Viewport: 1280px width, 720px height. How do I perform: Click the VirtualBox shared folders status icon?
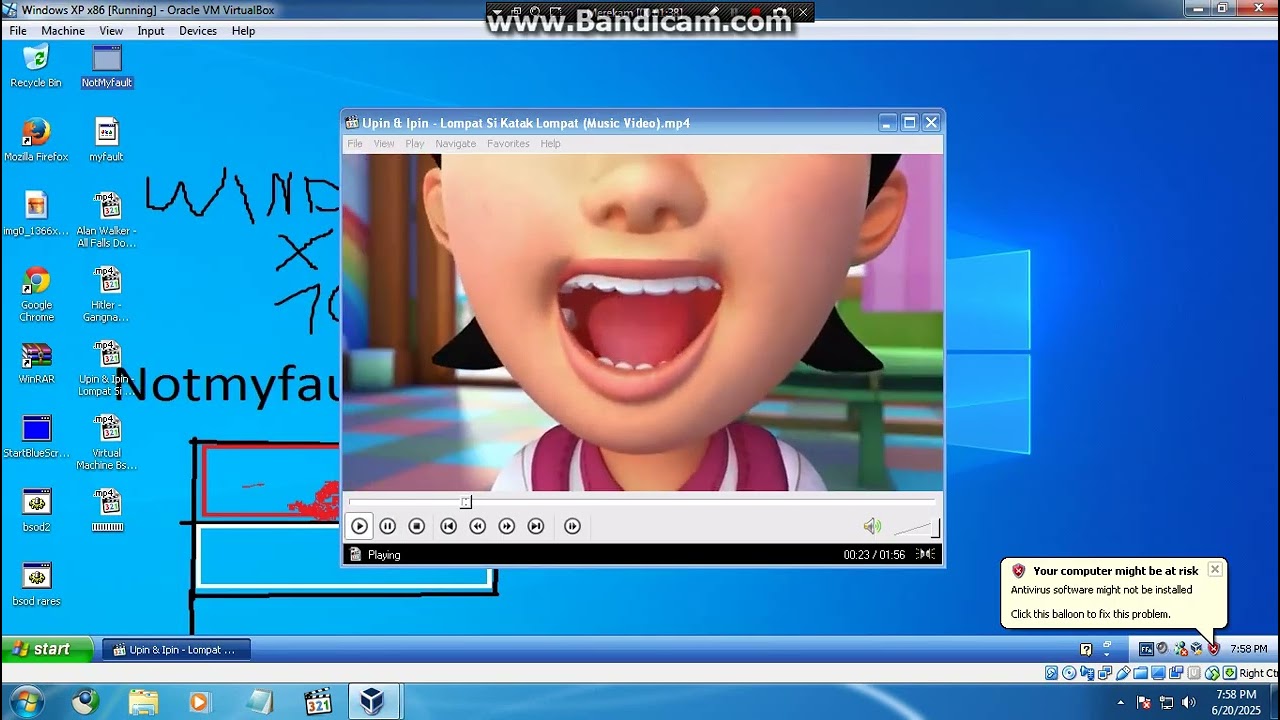coord(1141,673)
